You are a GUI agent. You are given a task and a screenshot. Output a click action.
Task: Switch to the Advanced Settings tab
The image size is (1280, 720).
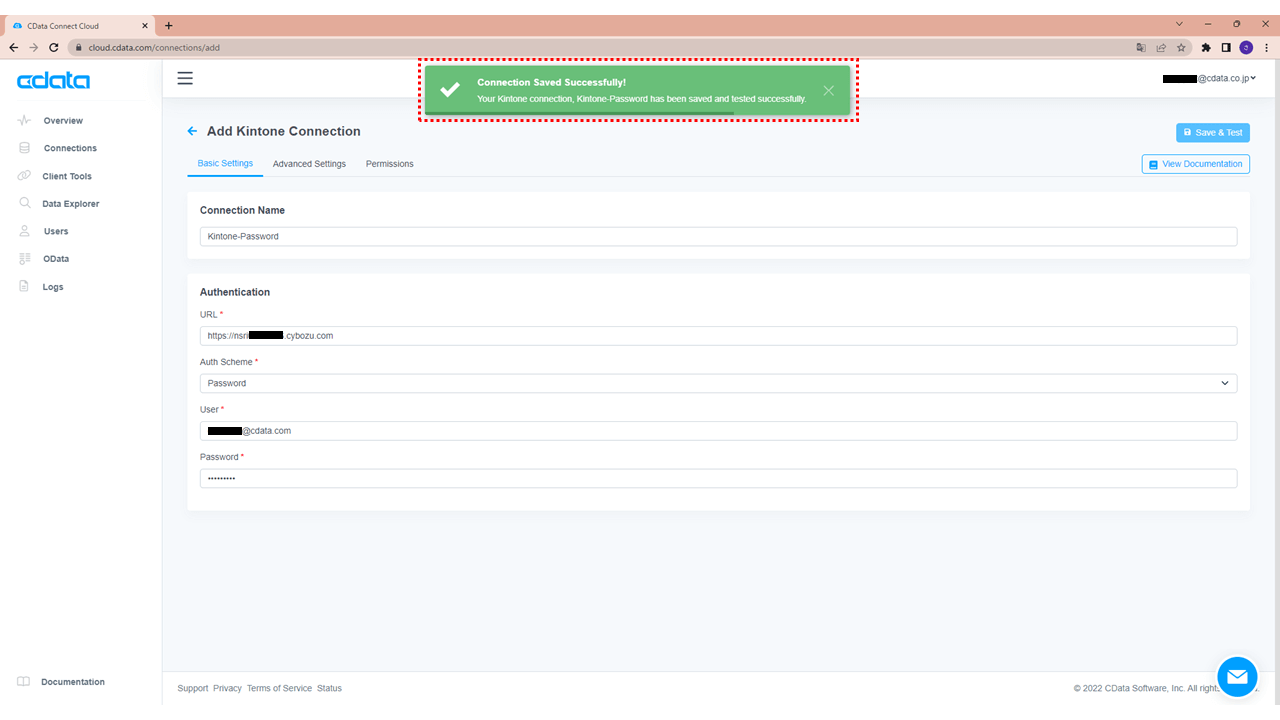pos(309,164)
